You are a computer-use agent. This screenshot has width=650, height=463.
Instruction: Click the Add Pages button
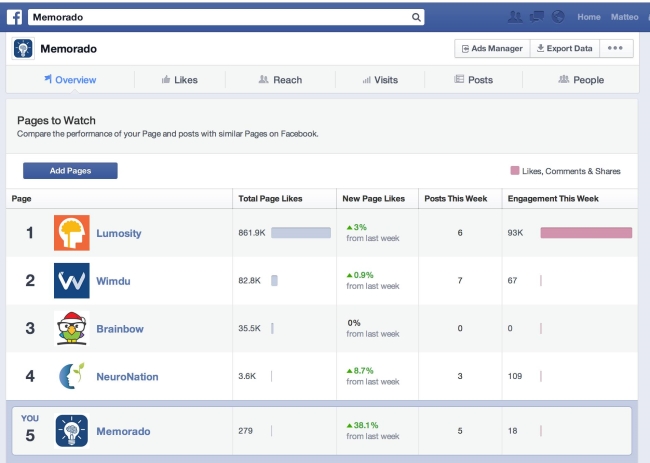[70, 171]
